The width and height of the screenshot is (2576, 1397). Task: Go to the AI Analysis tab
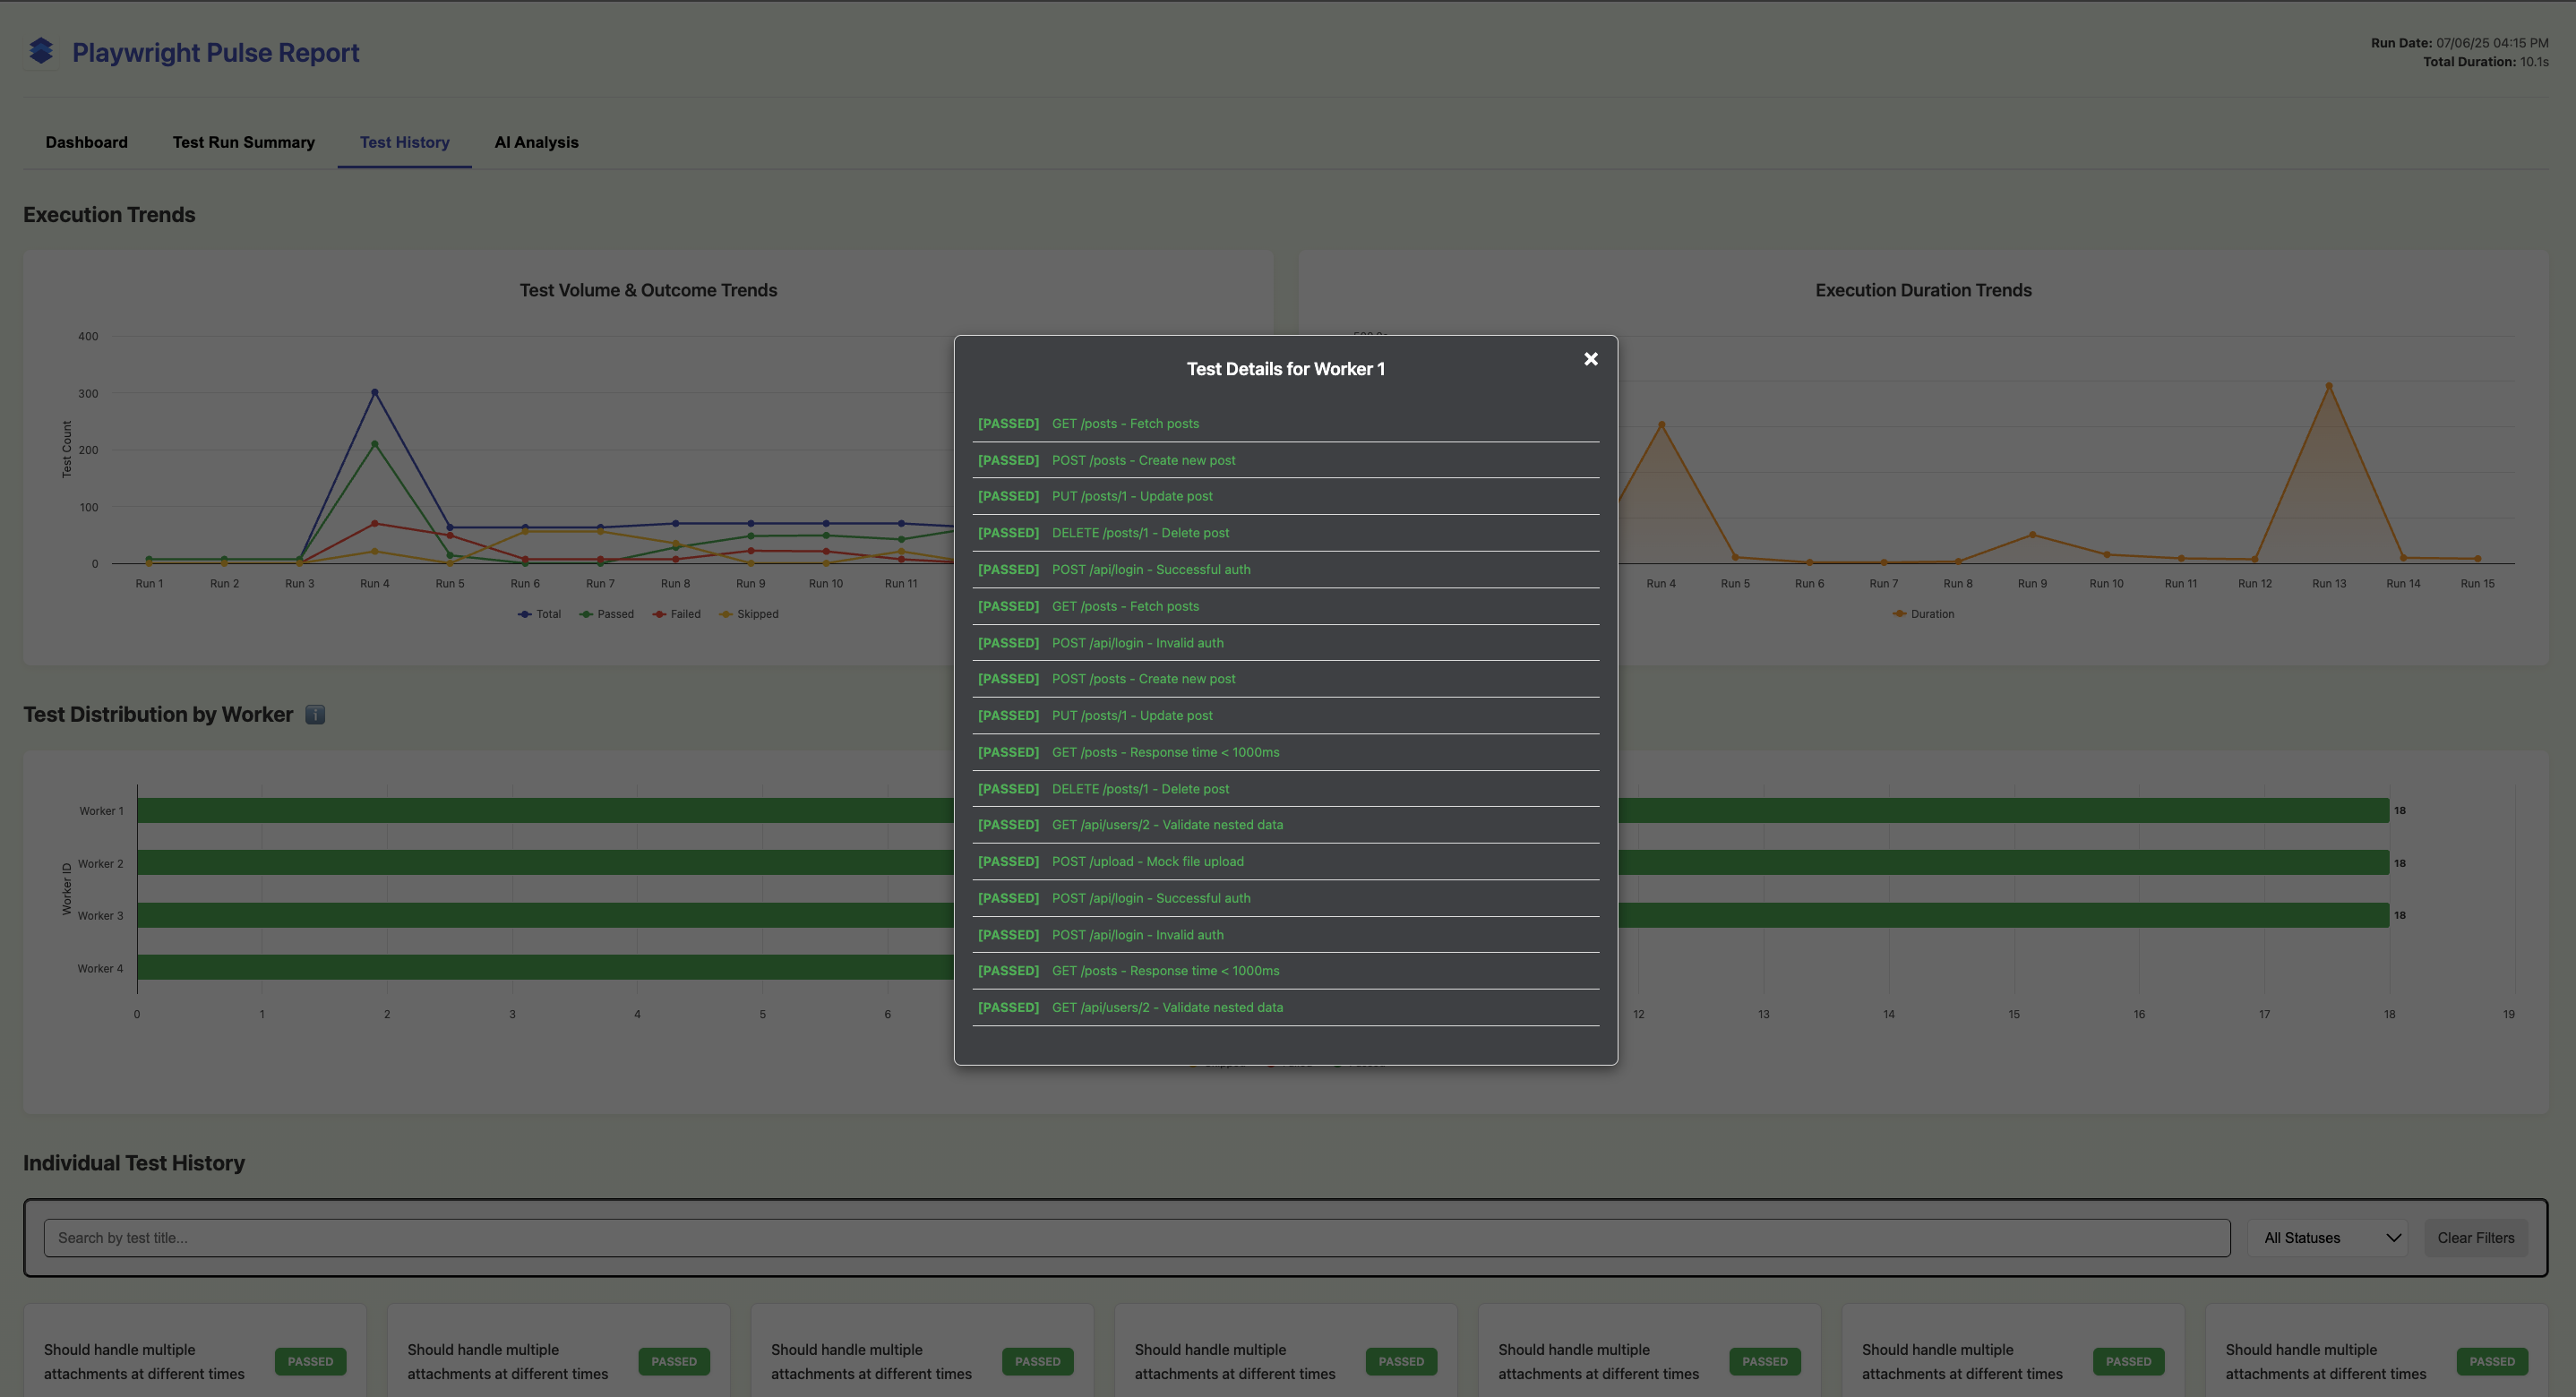[x=537, y=142]
